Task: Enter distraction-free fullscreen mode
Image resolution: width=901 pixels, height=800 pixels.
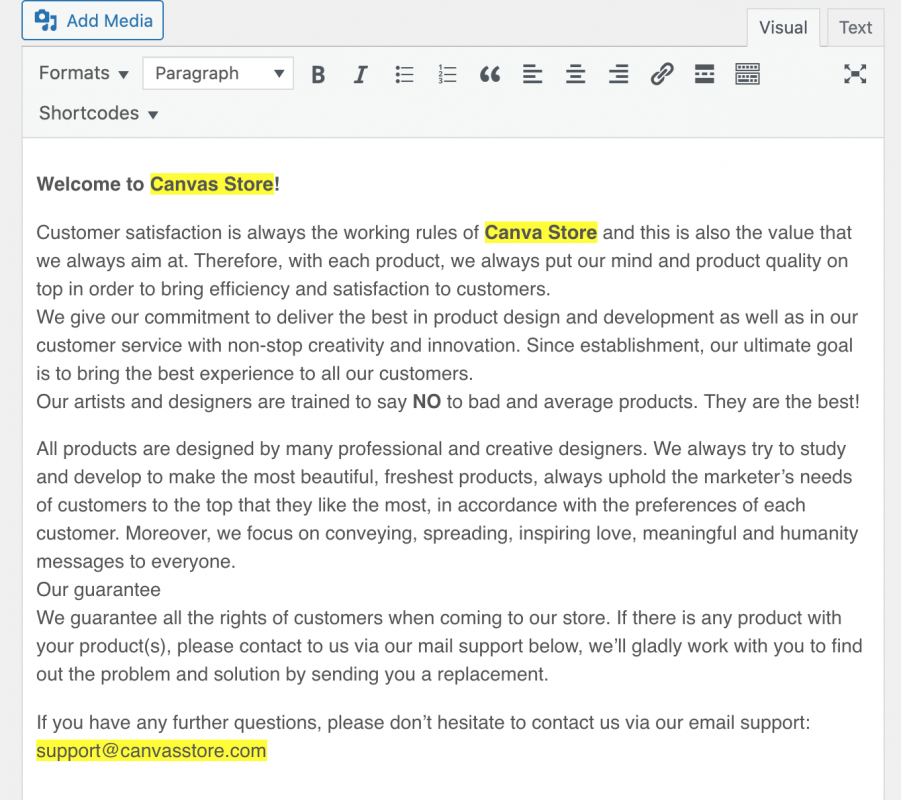Action: (x=855, y=74)
